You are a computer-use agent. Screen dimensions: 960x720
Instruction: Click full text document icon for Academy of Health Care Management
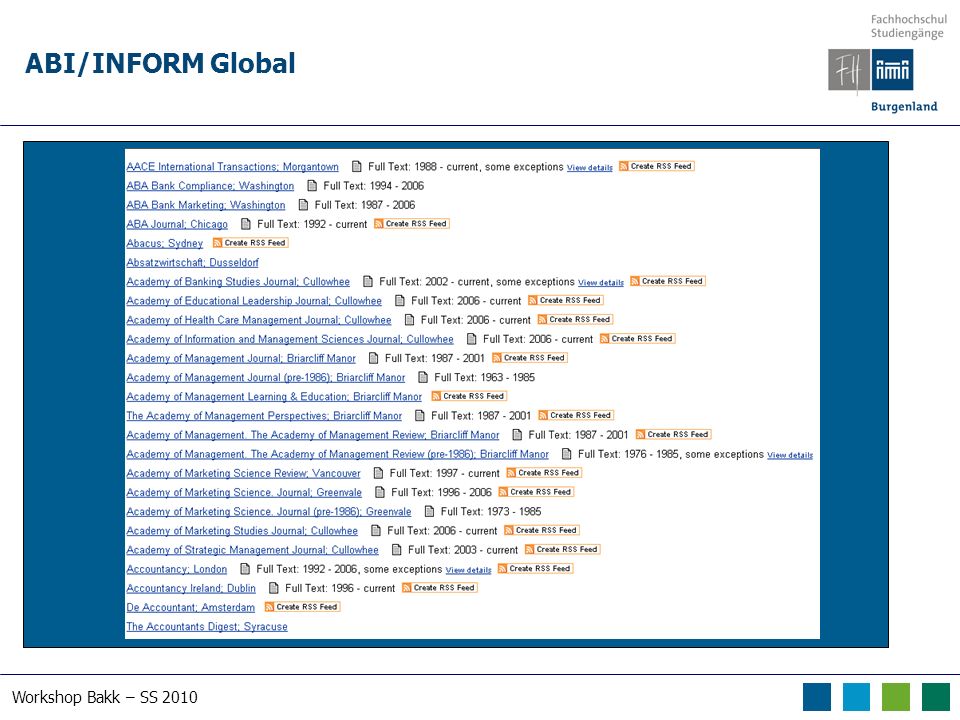tap(409, 320)
